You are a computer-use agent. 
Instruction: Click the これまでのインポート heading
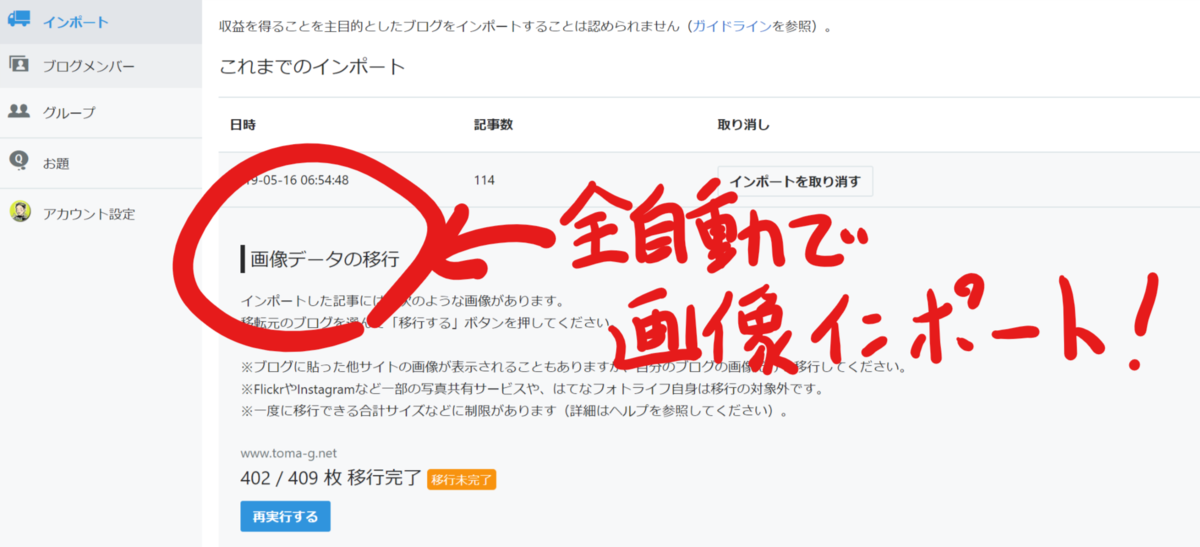(312, 67)
